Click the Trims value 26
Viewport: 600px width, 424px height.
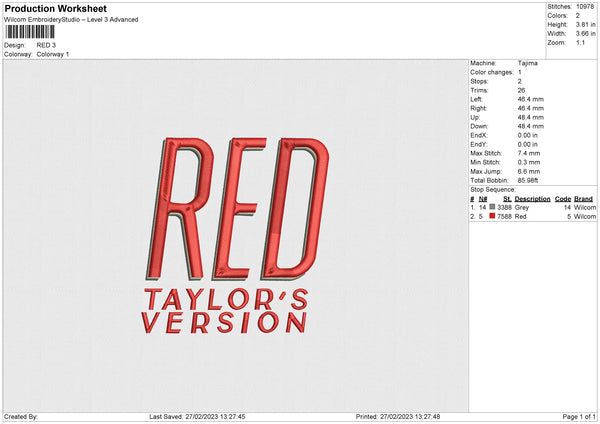click(521, 90)
